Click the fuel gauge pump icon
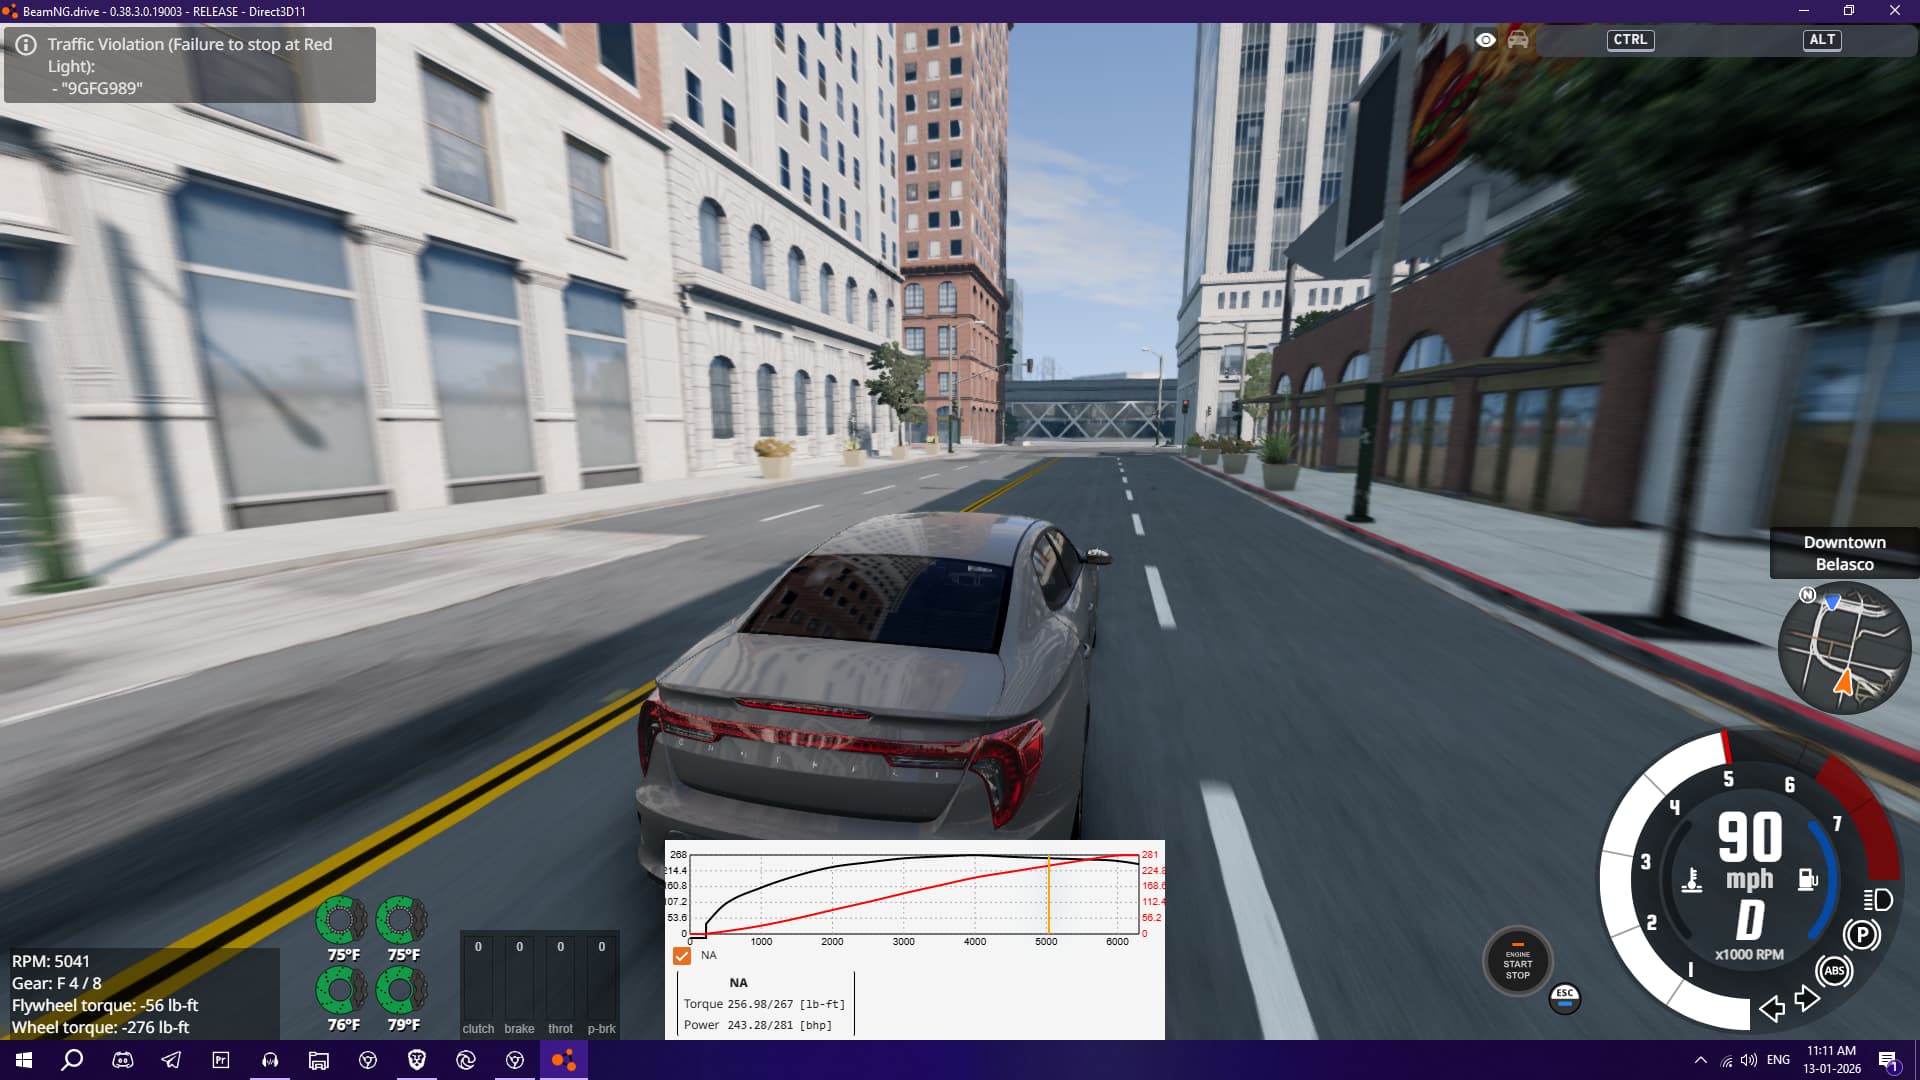Viewport: 1920px width, 1080px height. [x=1807, y=879]
